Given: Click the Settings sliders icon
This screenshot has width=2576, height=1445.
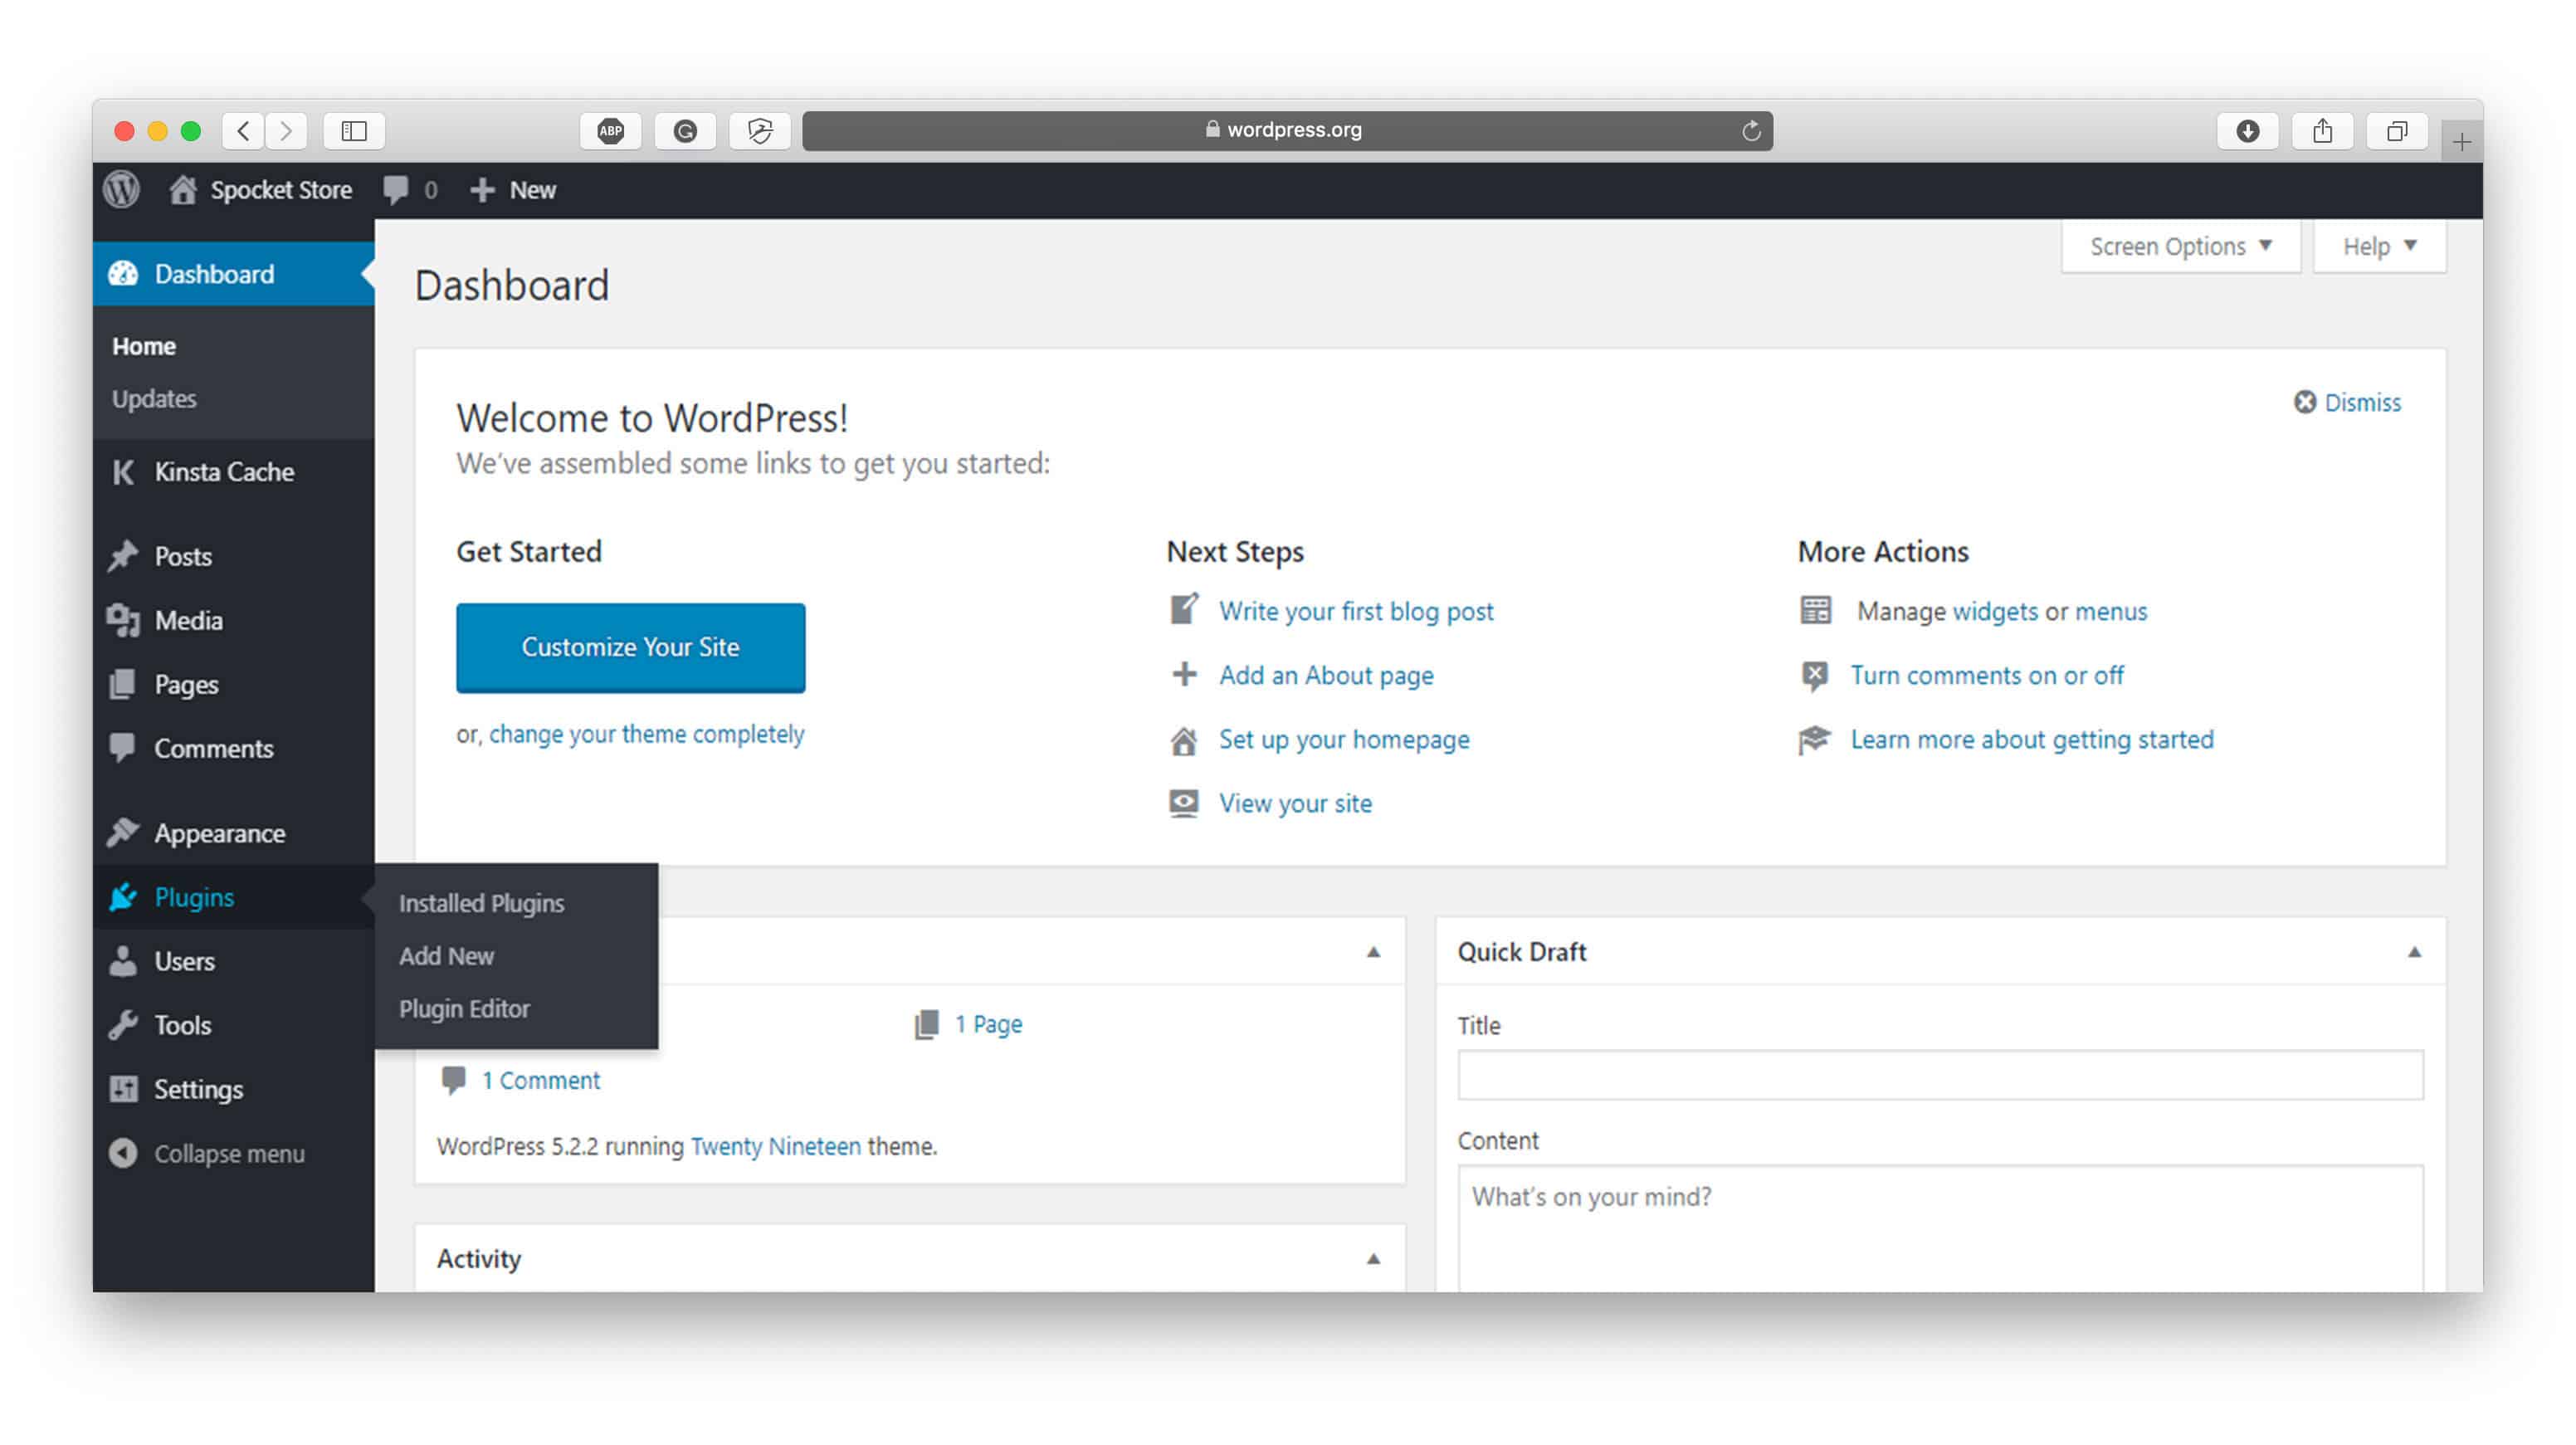Looking at the screenshot, I should (123, 1089).
